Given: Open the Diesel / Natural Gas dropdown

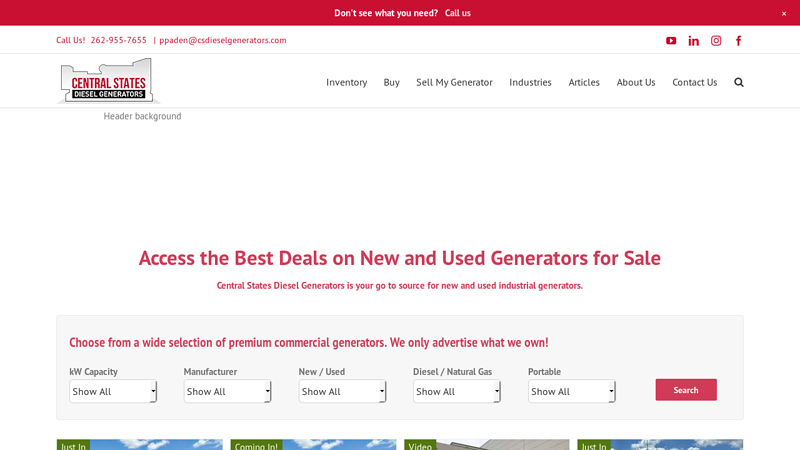Looking at the screenshot, I should tap(457, 391).
